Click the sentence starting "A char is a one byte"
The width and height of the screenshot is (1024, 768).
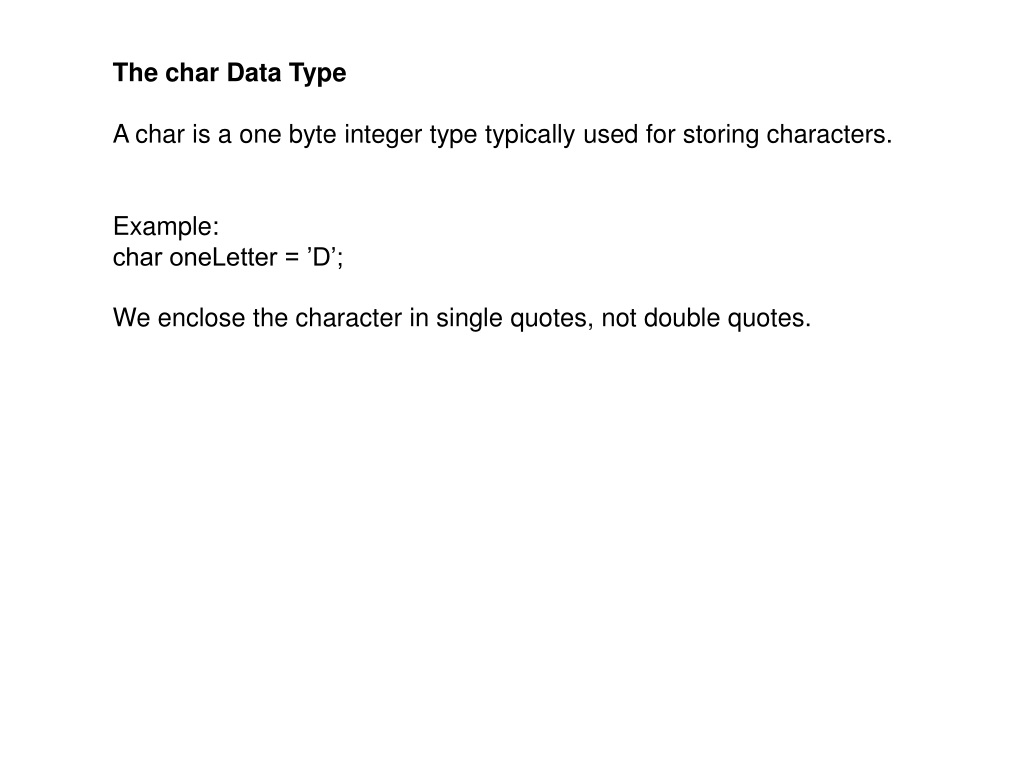[502, 135]
